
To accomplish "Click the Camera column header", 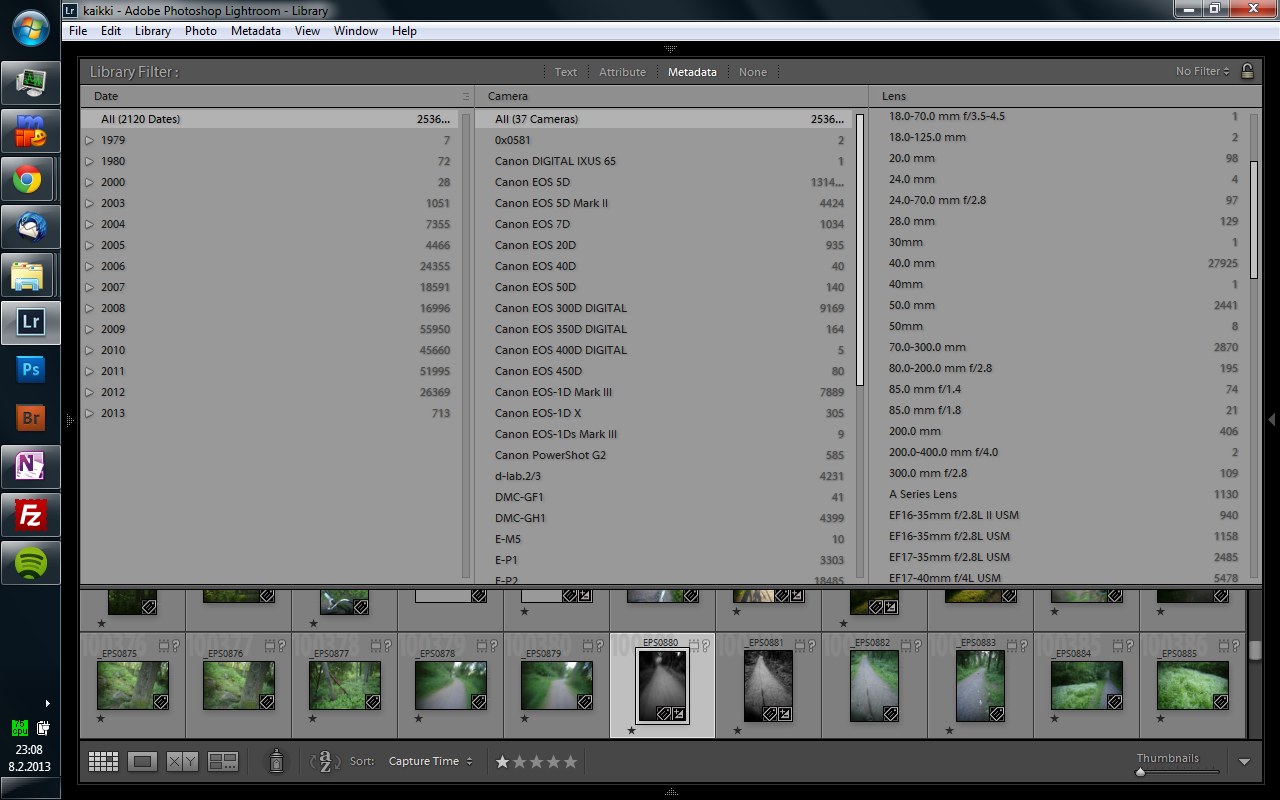I will [x=671, y=97].
